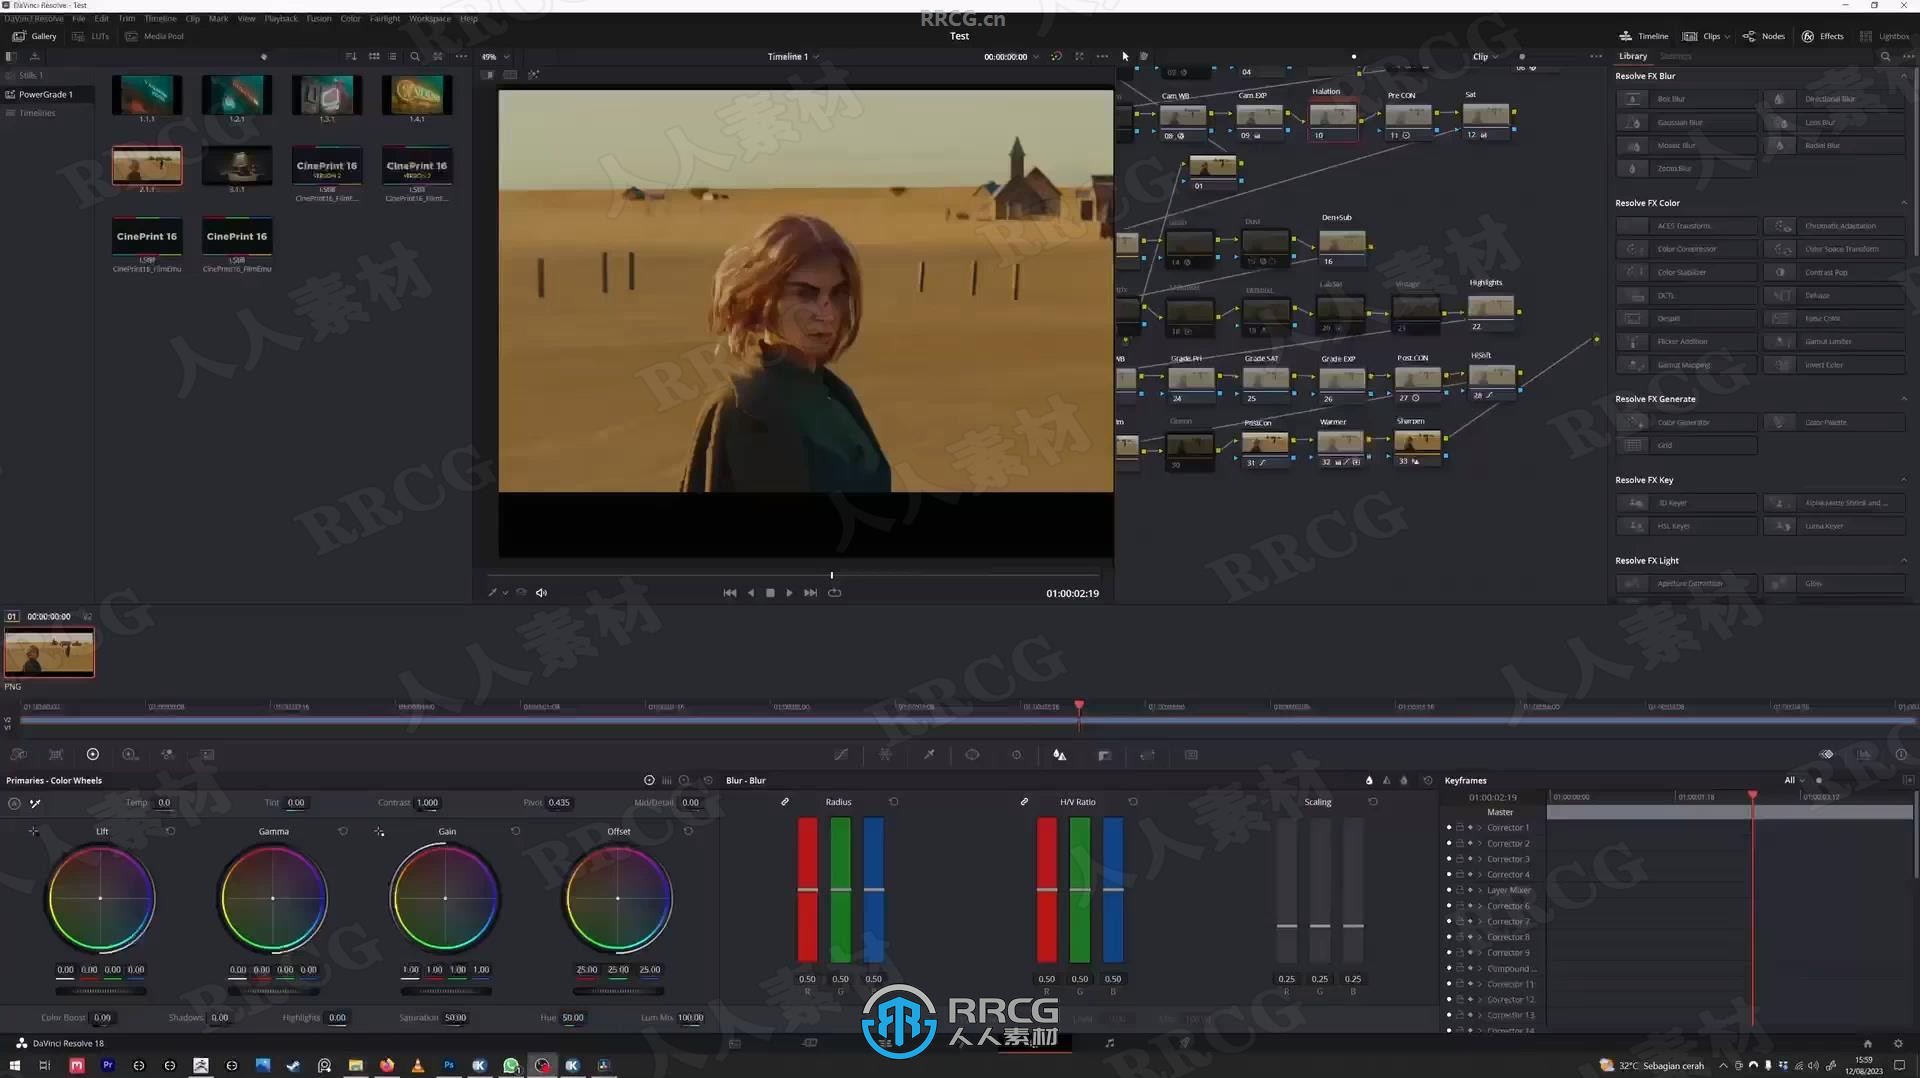Toggle Auto Balance button in Primaries
This screenshot has width=1920, height=1078.
pos(14,803)
